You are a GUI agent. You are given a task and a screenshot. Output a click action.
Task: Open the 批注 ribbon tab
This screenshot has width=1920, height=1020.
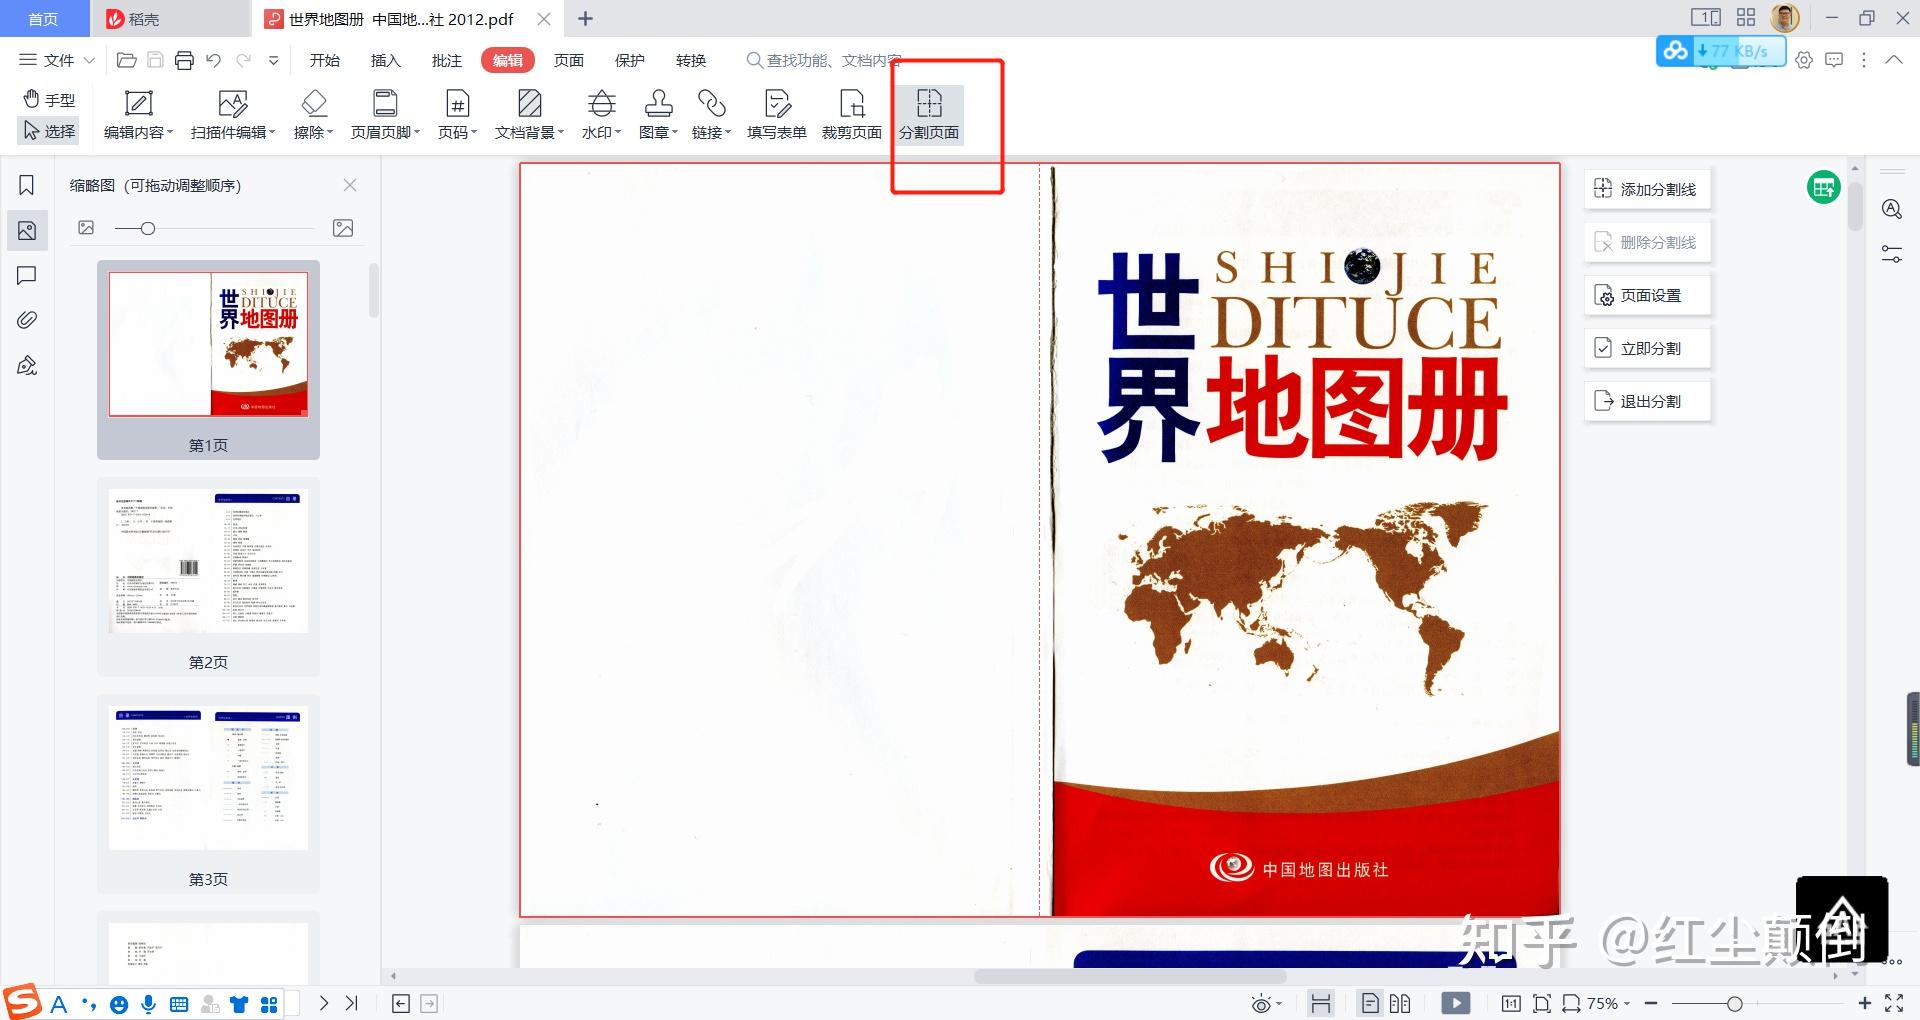click(447, 60)
